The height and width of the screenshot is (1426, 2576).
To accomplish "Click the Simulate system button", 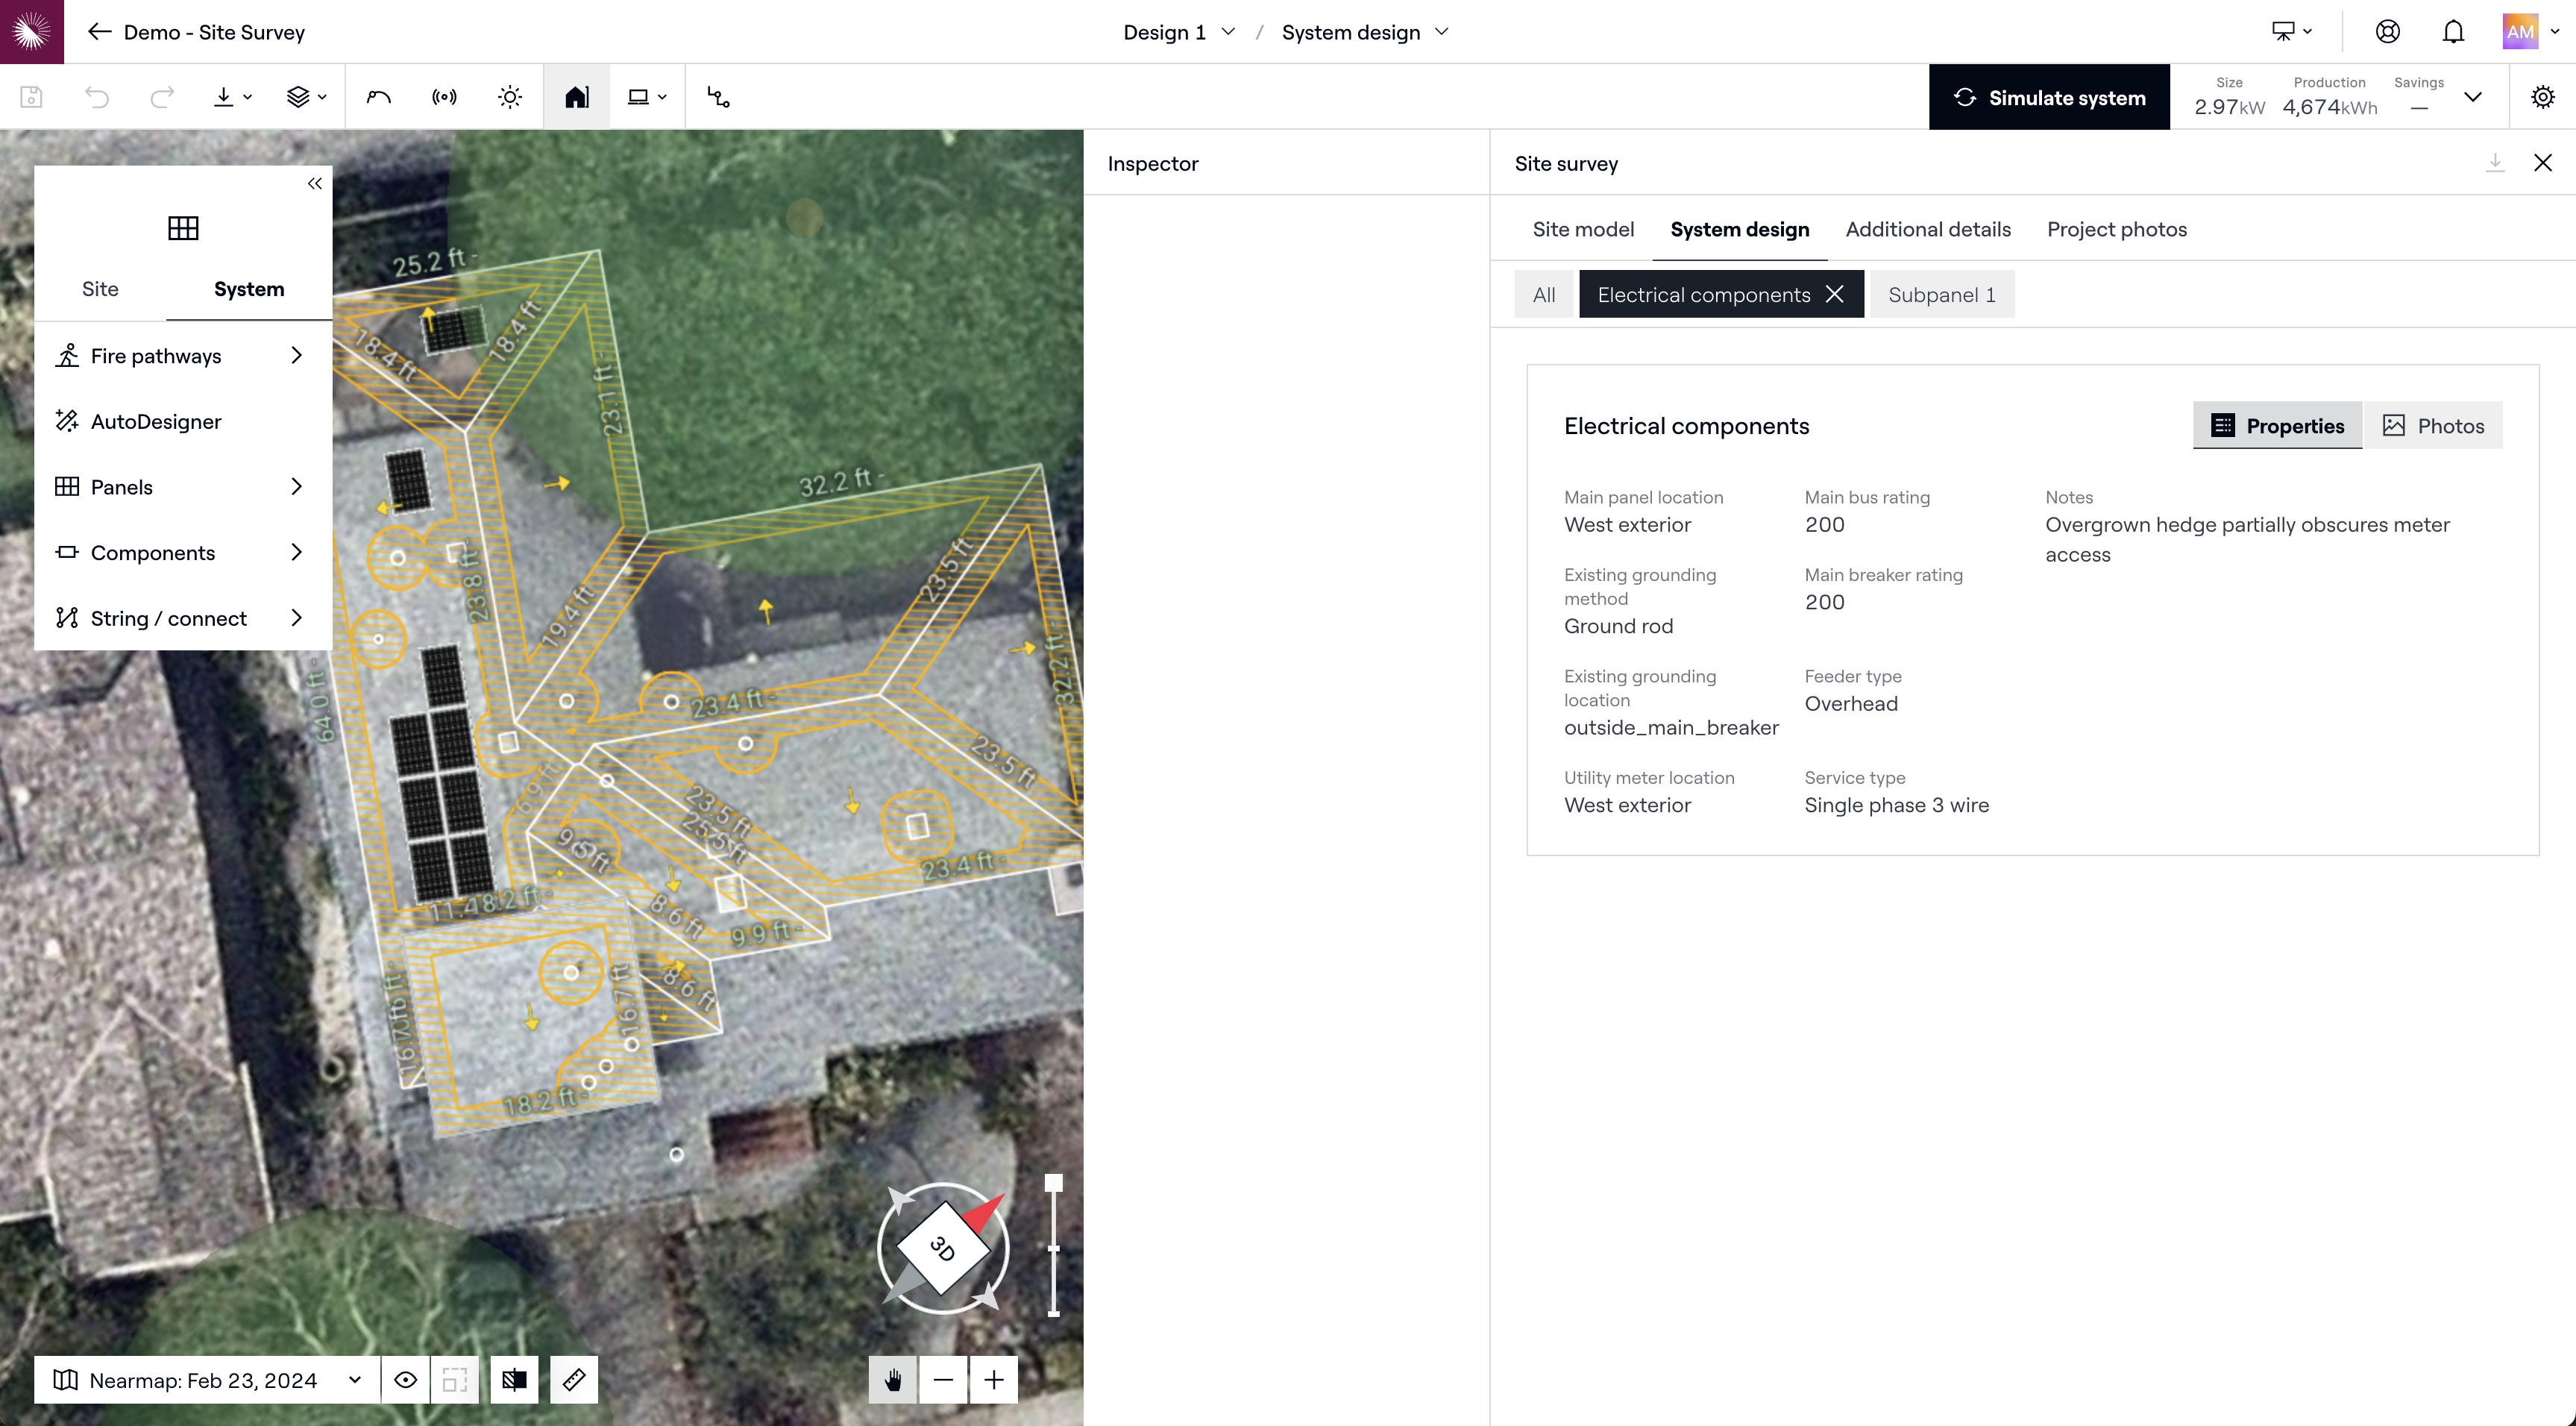I will coord(2048,97).
